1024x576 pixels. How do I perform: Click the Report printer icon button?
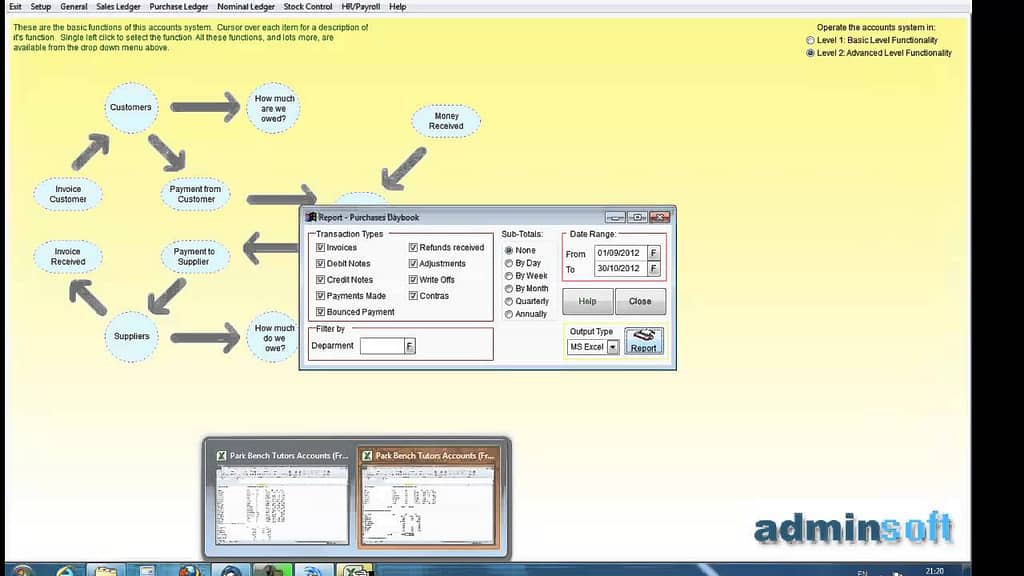643,341
